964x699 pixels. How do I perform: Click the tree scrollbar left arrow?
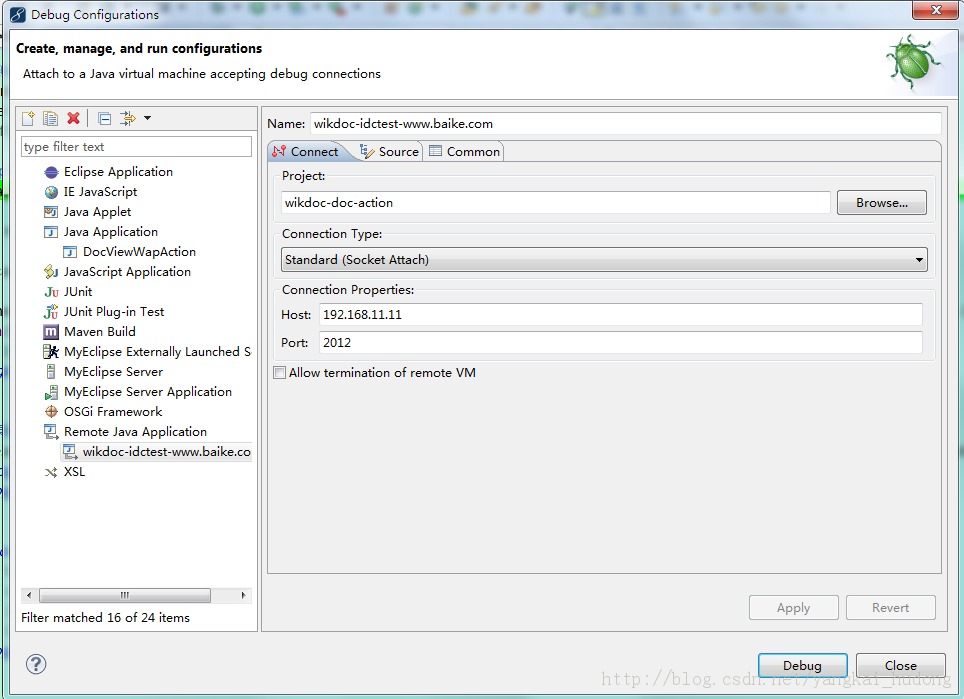coord(29,595)
